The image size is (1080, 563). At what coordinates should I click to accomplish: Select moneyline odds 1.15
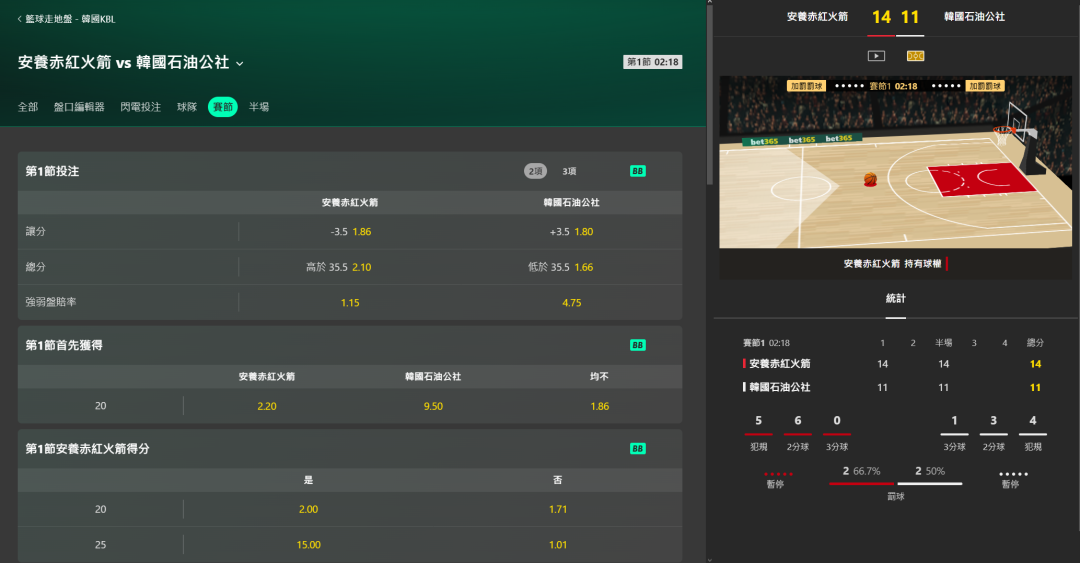tap(350, 303)
